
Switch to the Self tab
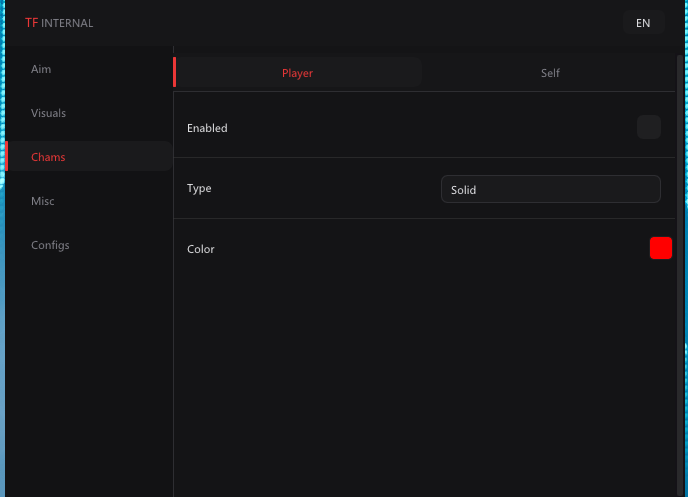[550, 72]
